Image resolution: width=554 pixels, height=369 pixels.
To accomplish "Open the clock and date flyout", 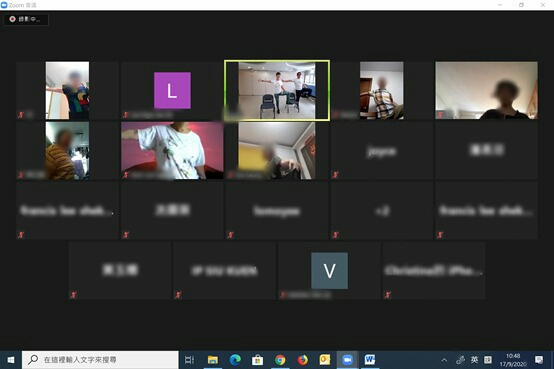I will [513, 360].
